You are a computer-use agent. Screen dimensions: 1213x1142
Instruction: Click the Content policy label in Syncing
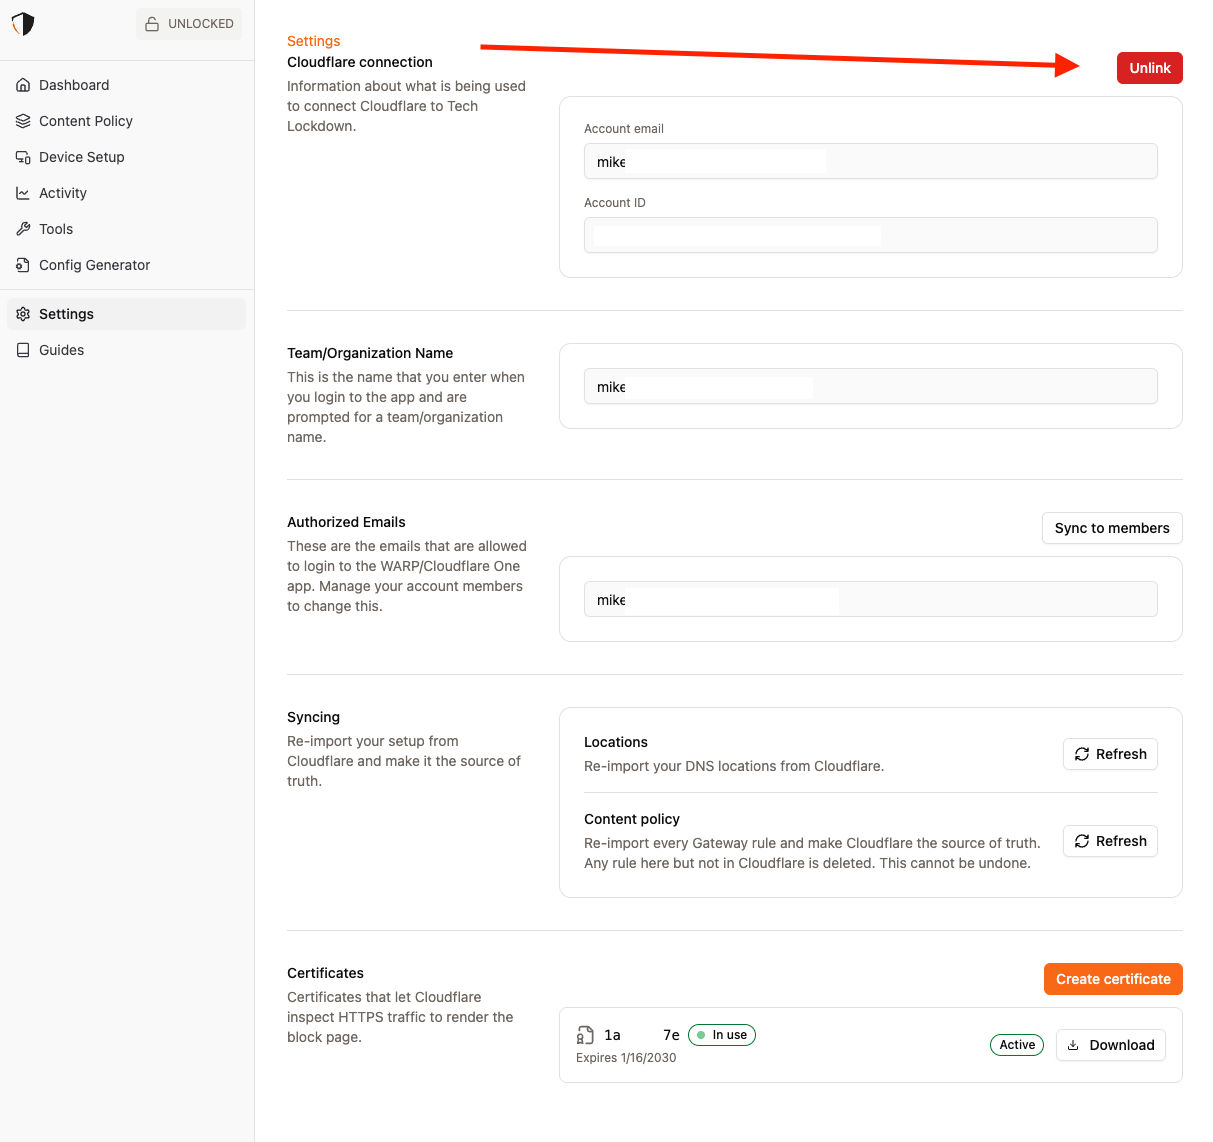632,819
